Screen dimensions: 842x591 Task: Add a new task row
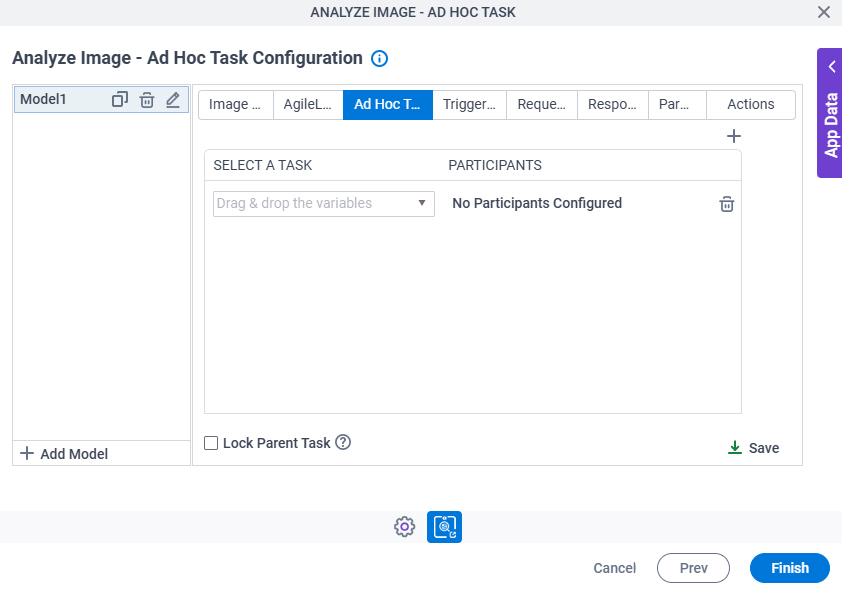(x=734, y=136)
